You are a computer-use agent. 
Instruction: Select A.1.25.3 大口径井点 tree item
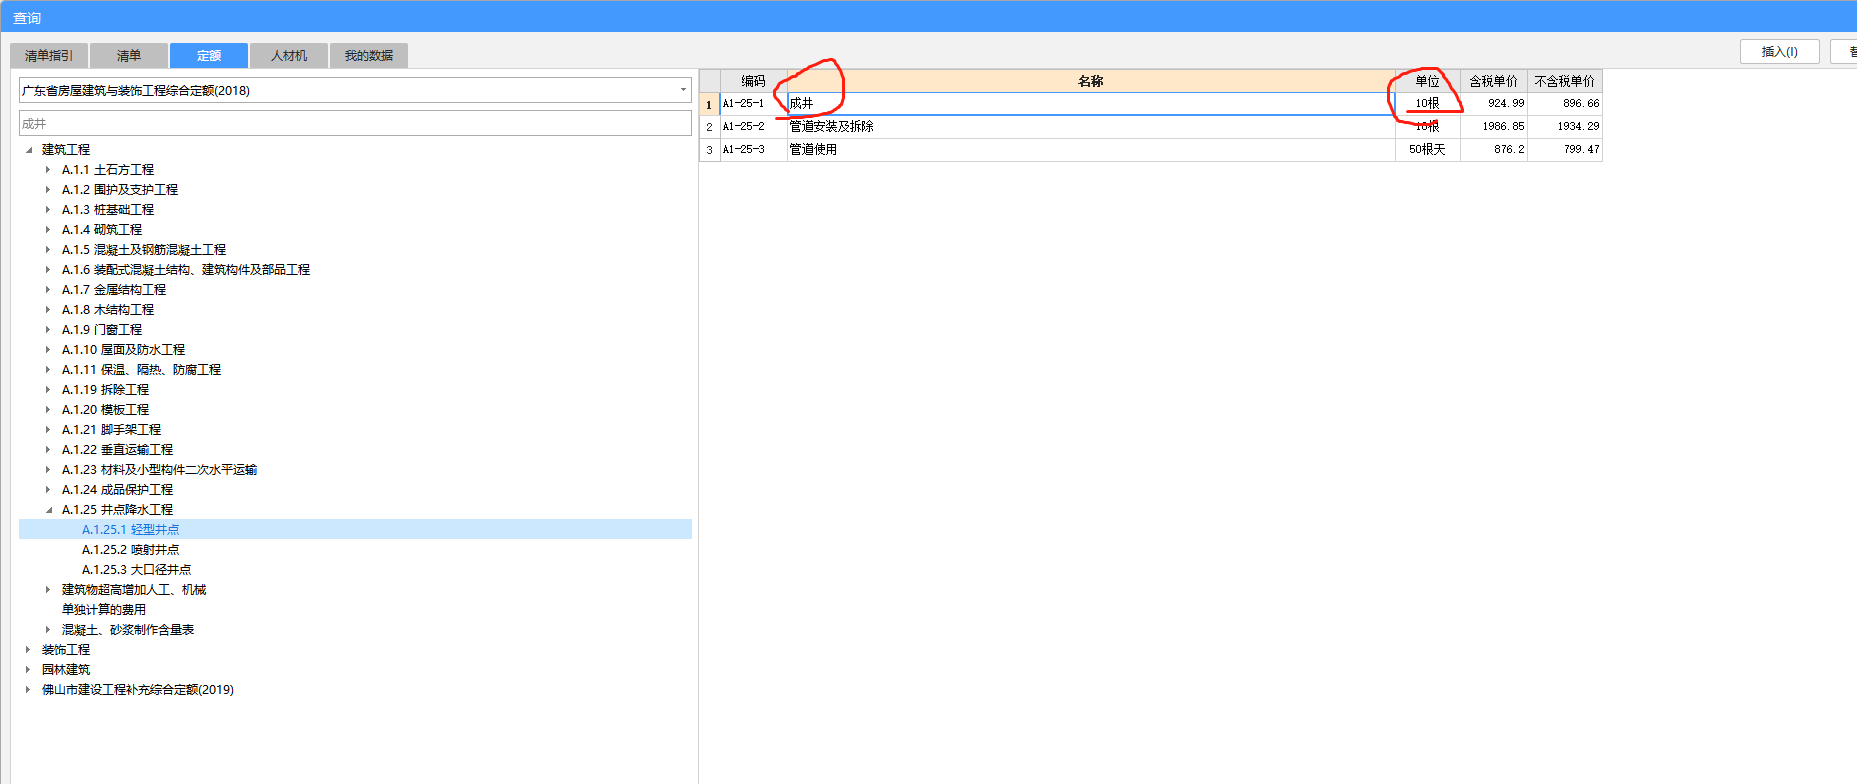tap(136, 570)
